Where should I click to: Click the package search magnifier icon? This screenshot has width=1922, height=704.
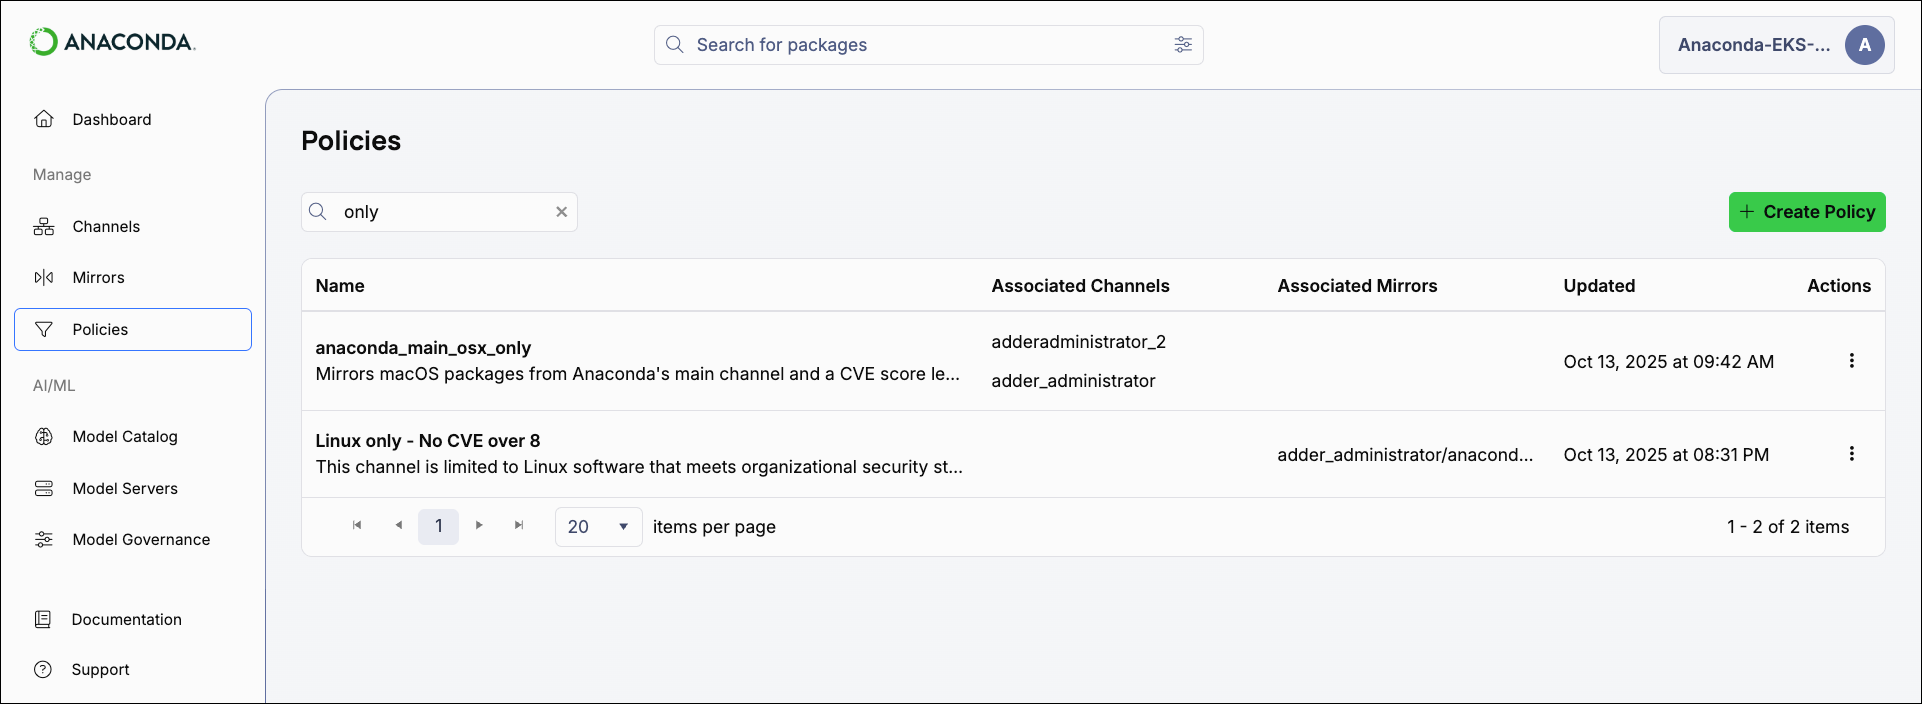tap(675, 45)
